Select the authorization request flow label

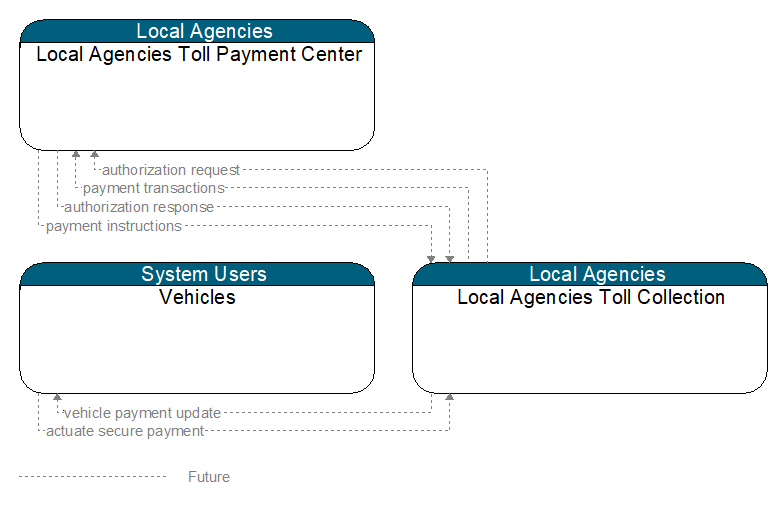pos(171,170)
